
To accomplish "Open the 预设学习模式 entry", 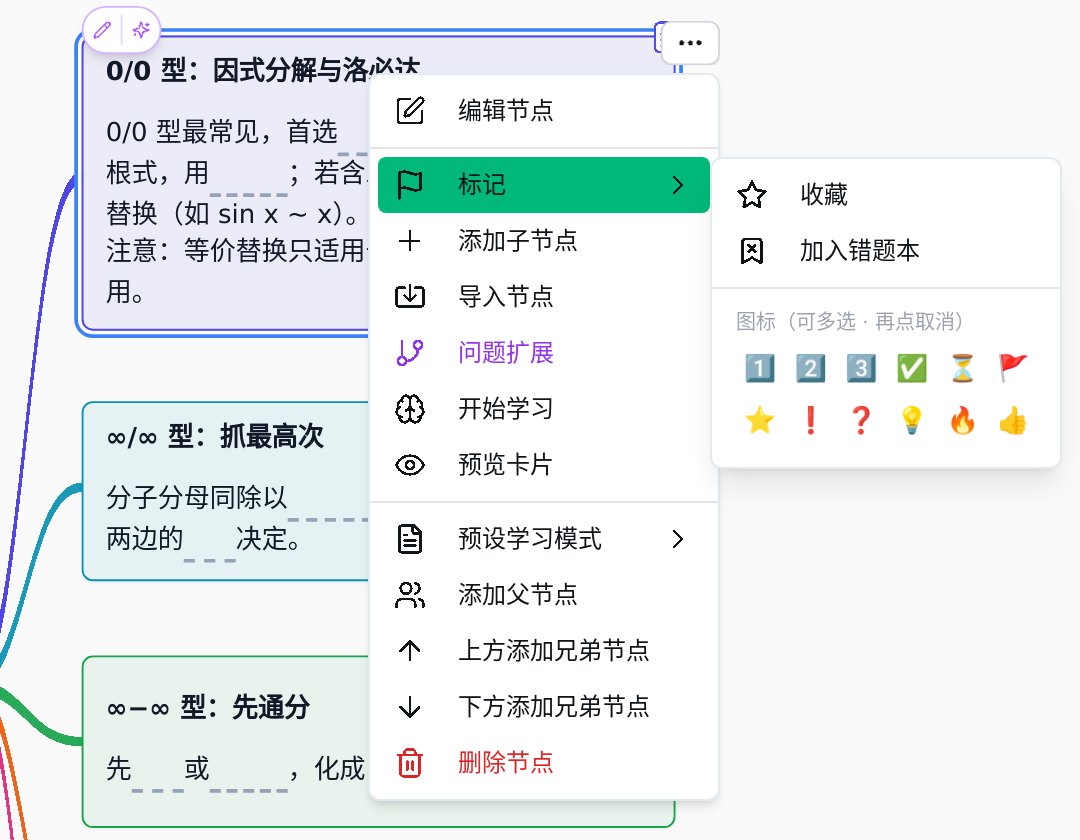I will pos(544,538).
